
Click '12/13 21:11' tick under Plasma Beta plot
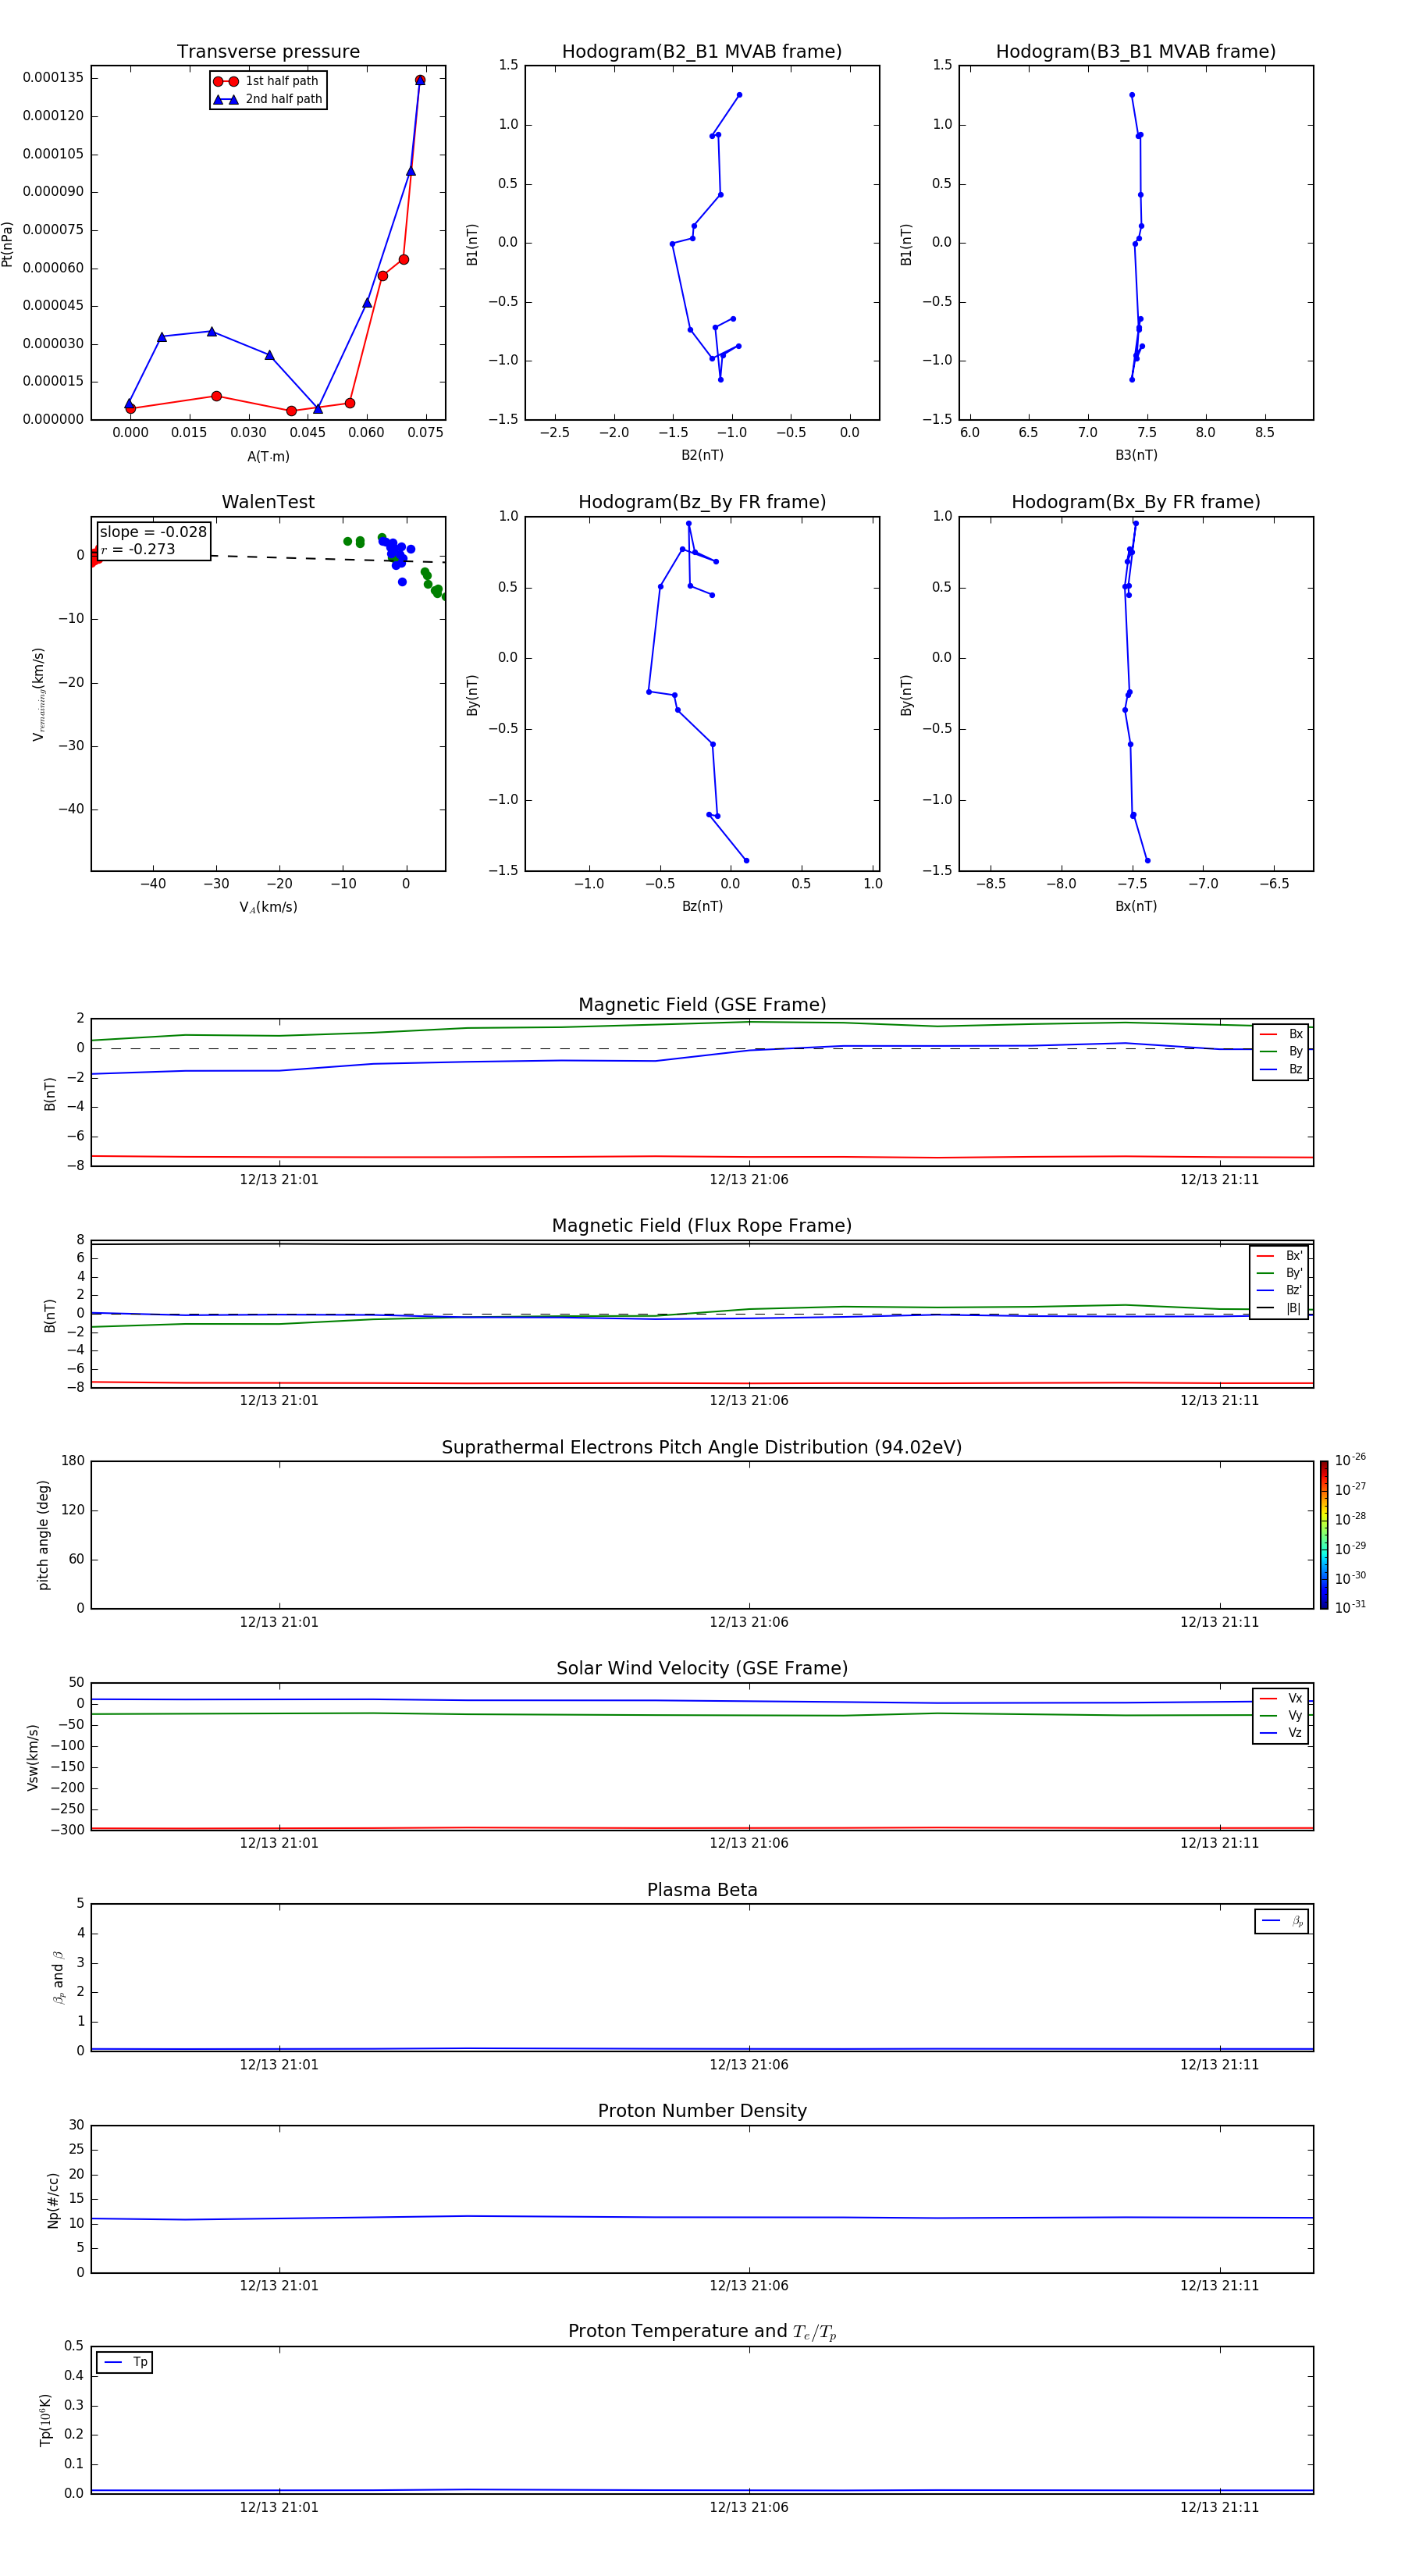[x=1219, y=2064]
